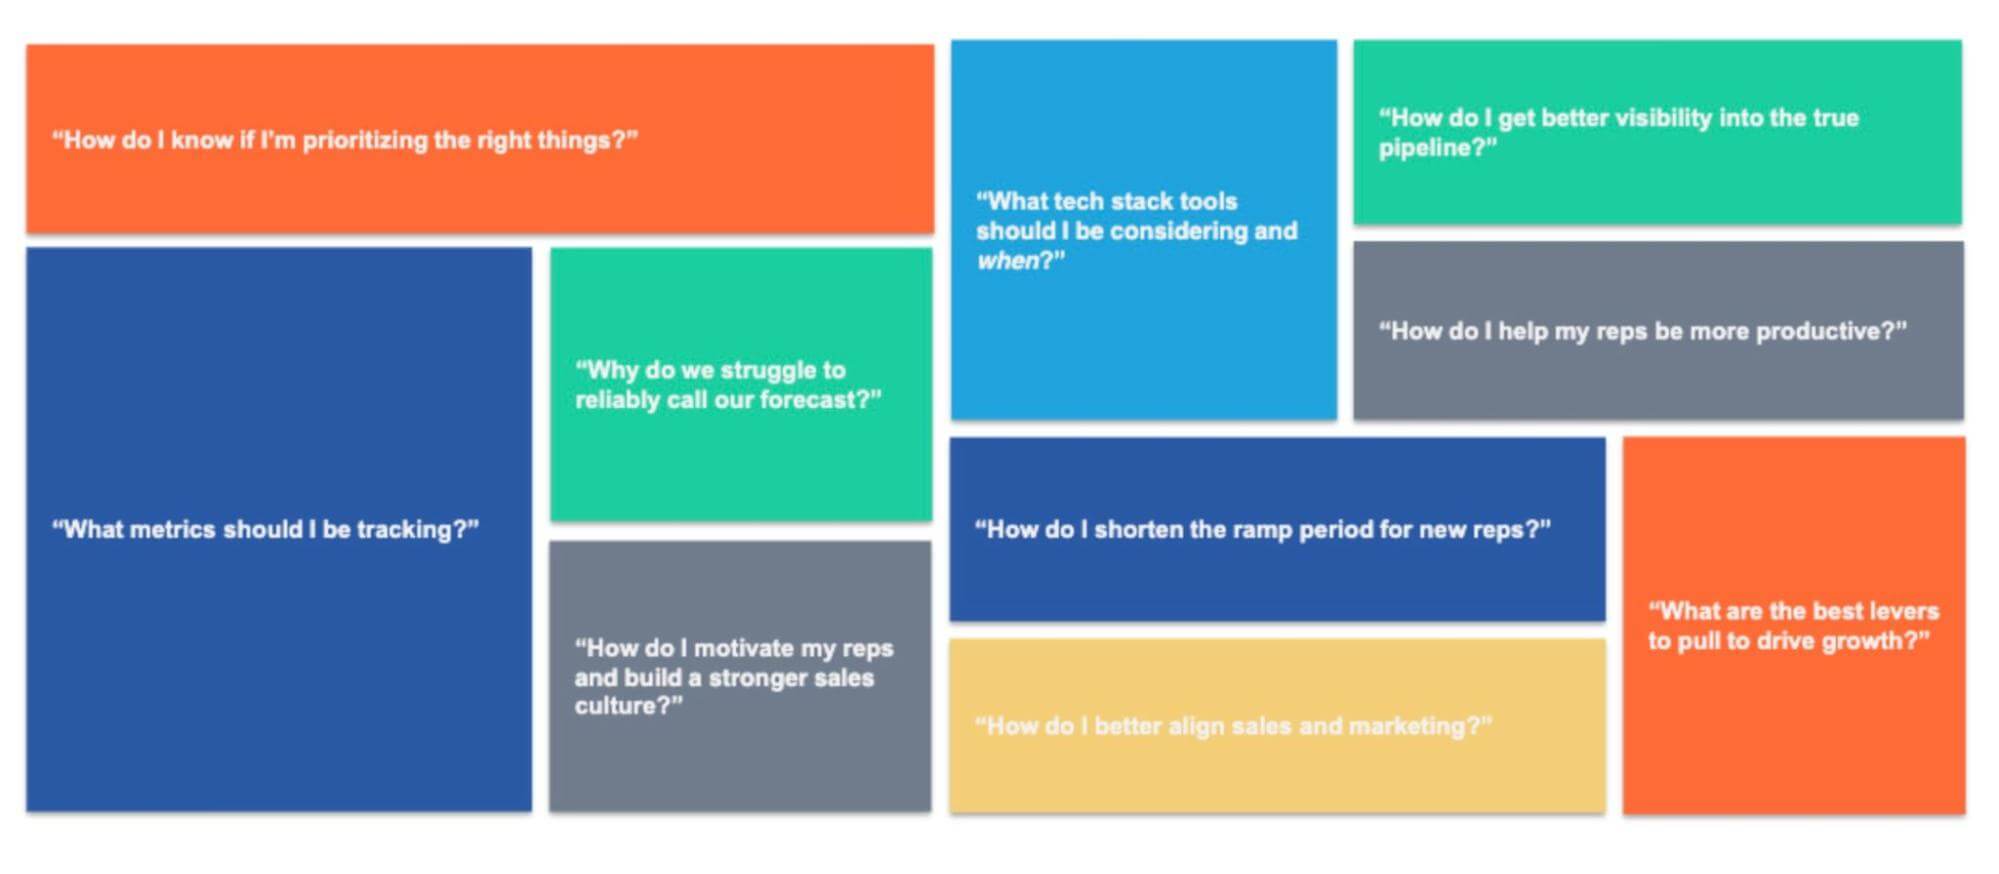Click the "better align sales and marketing" tile

(x=1277, y=726)
